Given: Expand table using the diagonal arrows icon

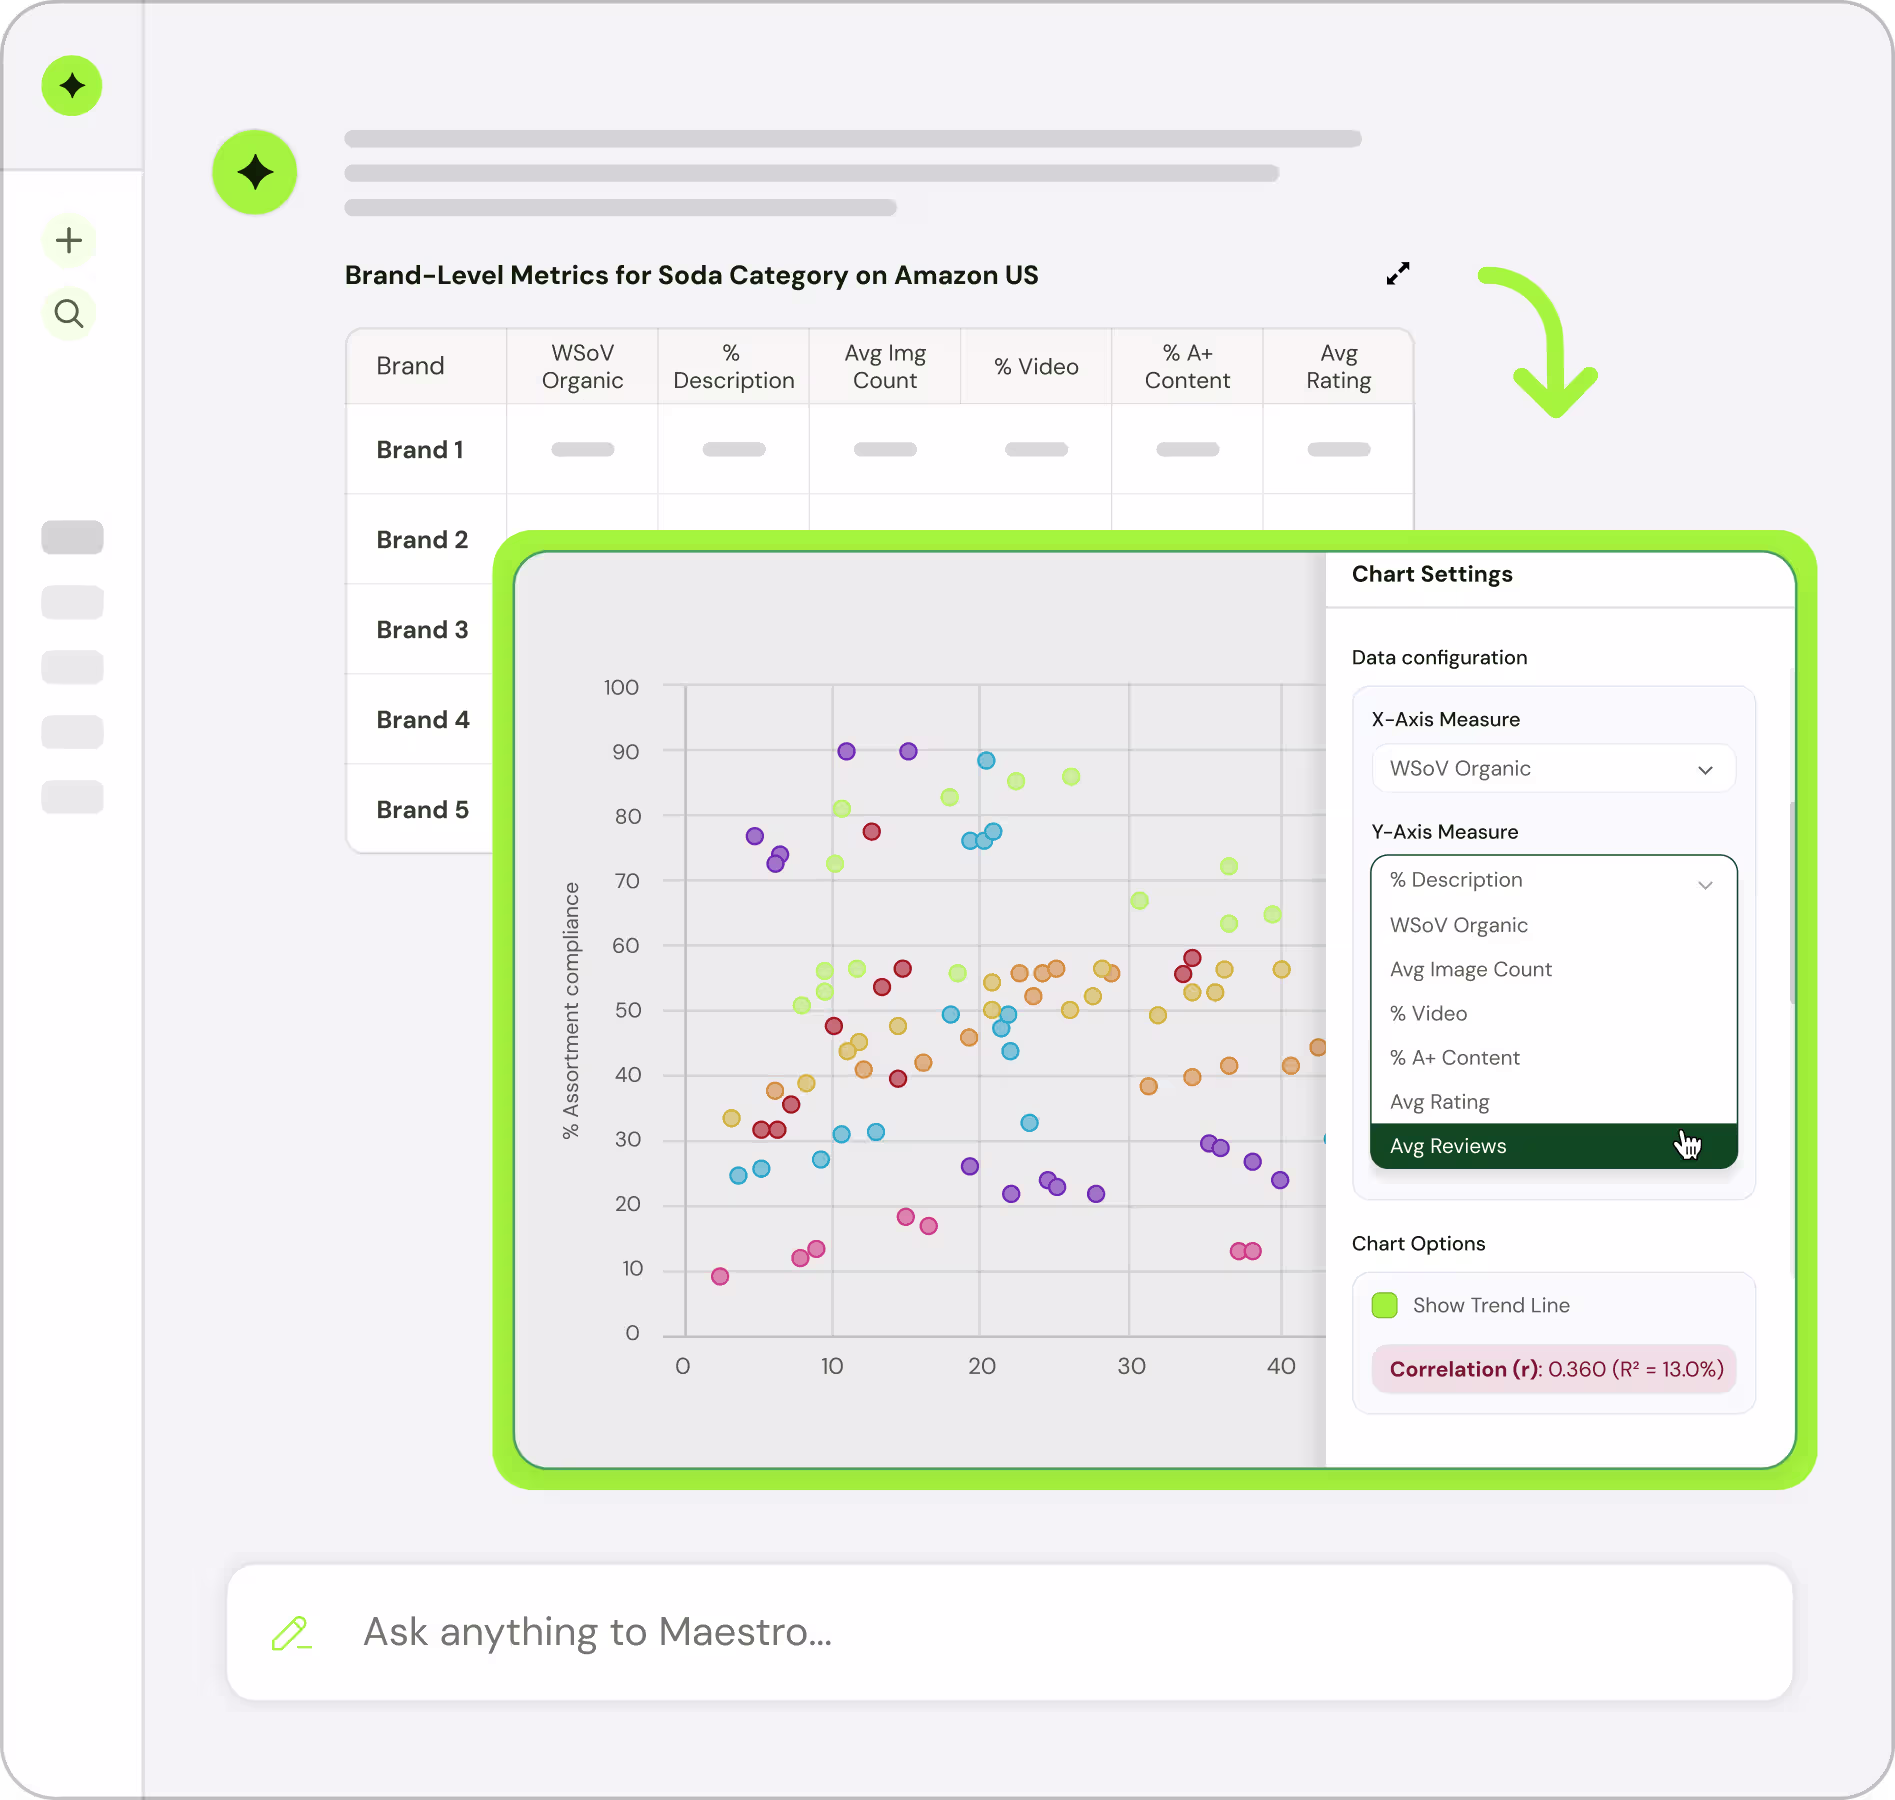Looking at the screenshot, I should pos(1398,274).
